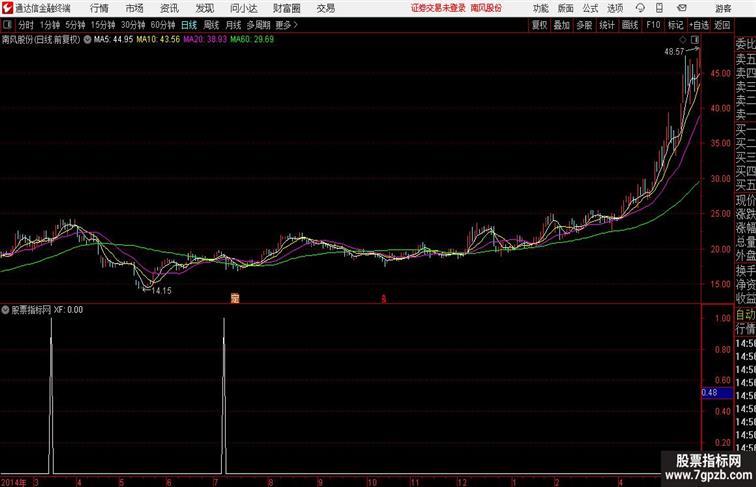
Task: Click the first XF signal spike near March
Action: point(51,395)
